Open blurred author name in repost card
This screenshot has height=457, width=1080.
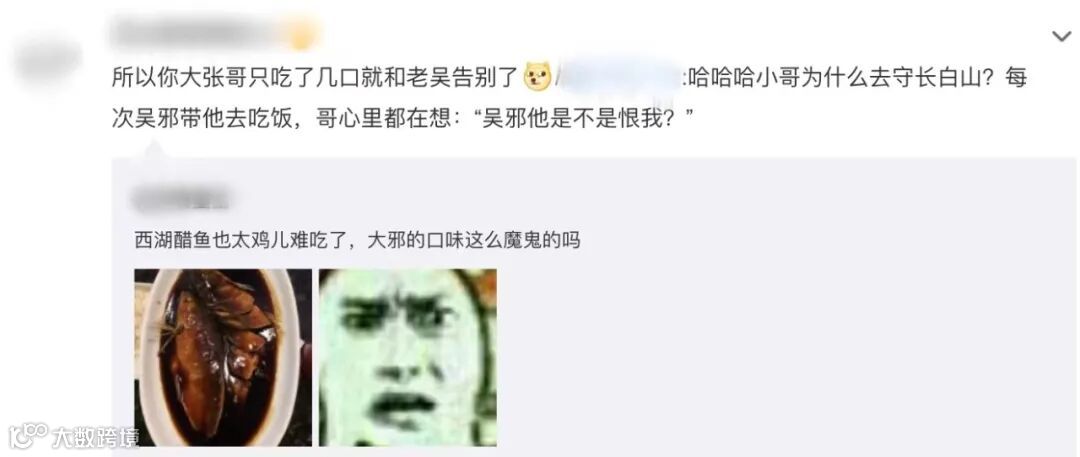(x=181, y=198)
